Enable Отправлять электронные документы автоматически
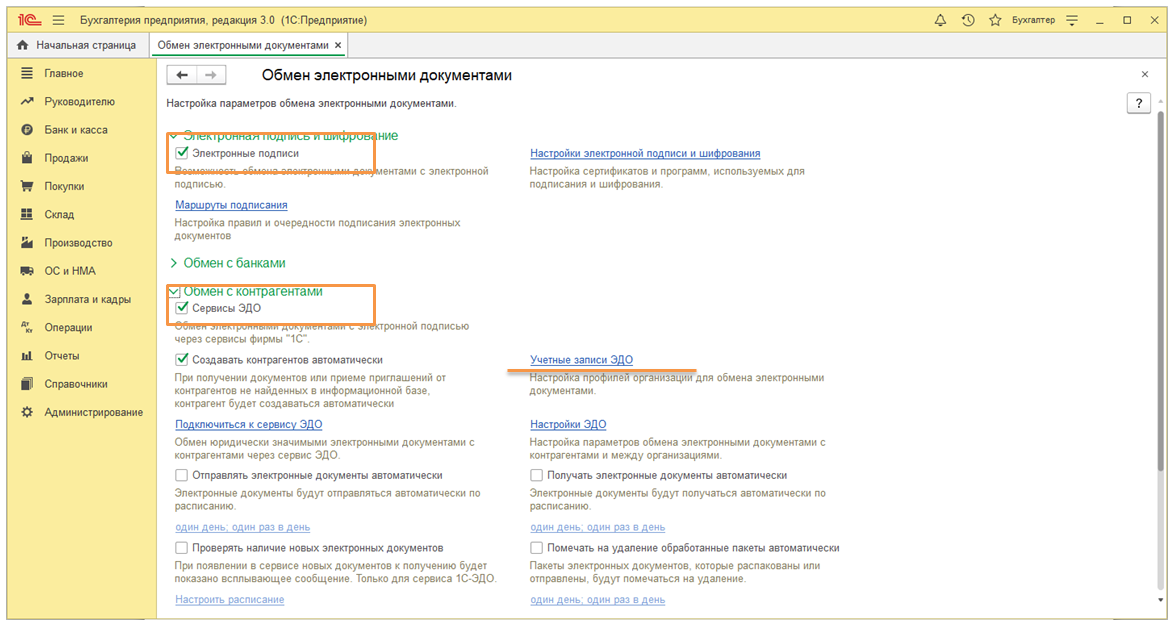 coord(182,476)
